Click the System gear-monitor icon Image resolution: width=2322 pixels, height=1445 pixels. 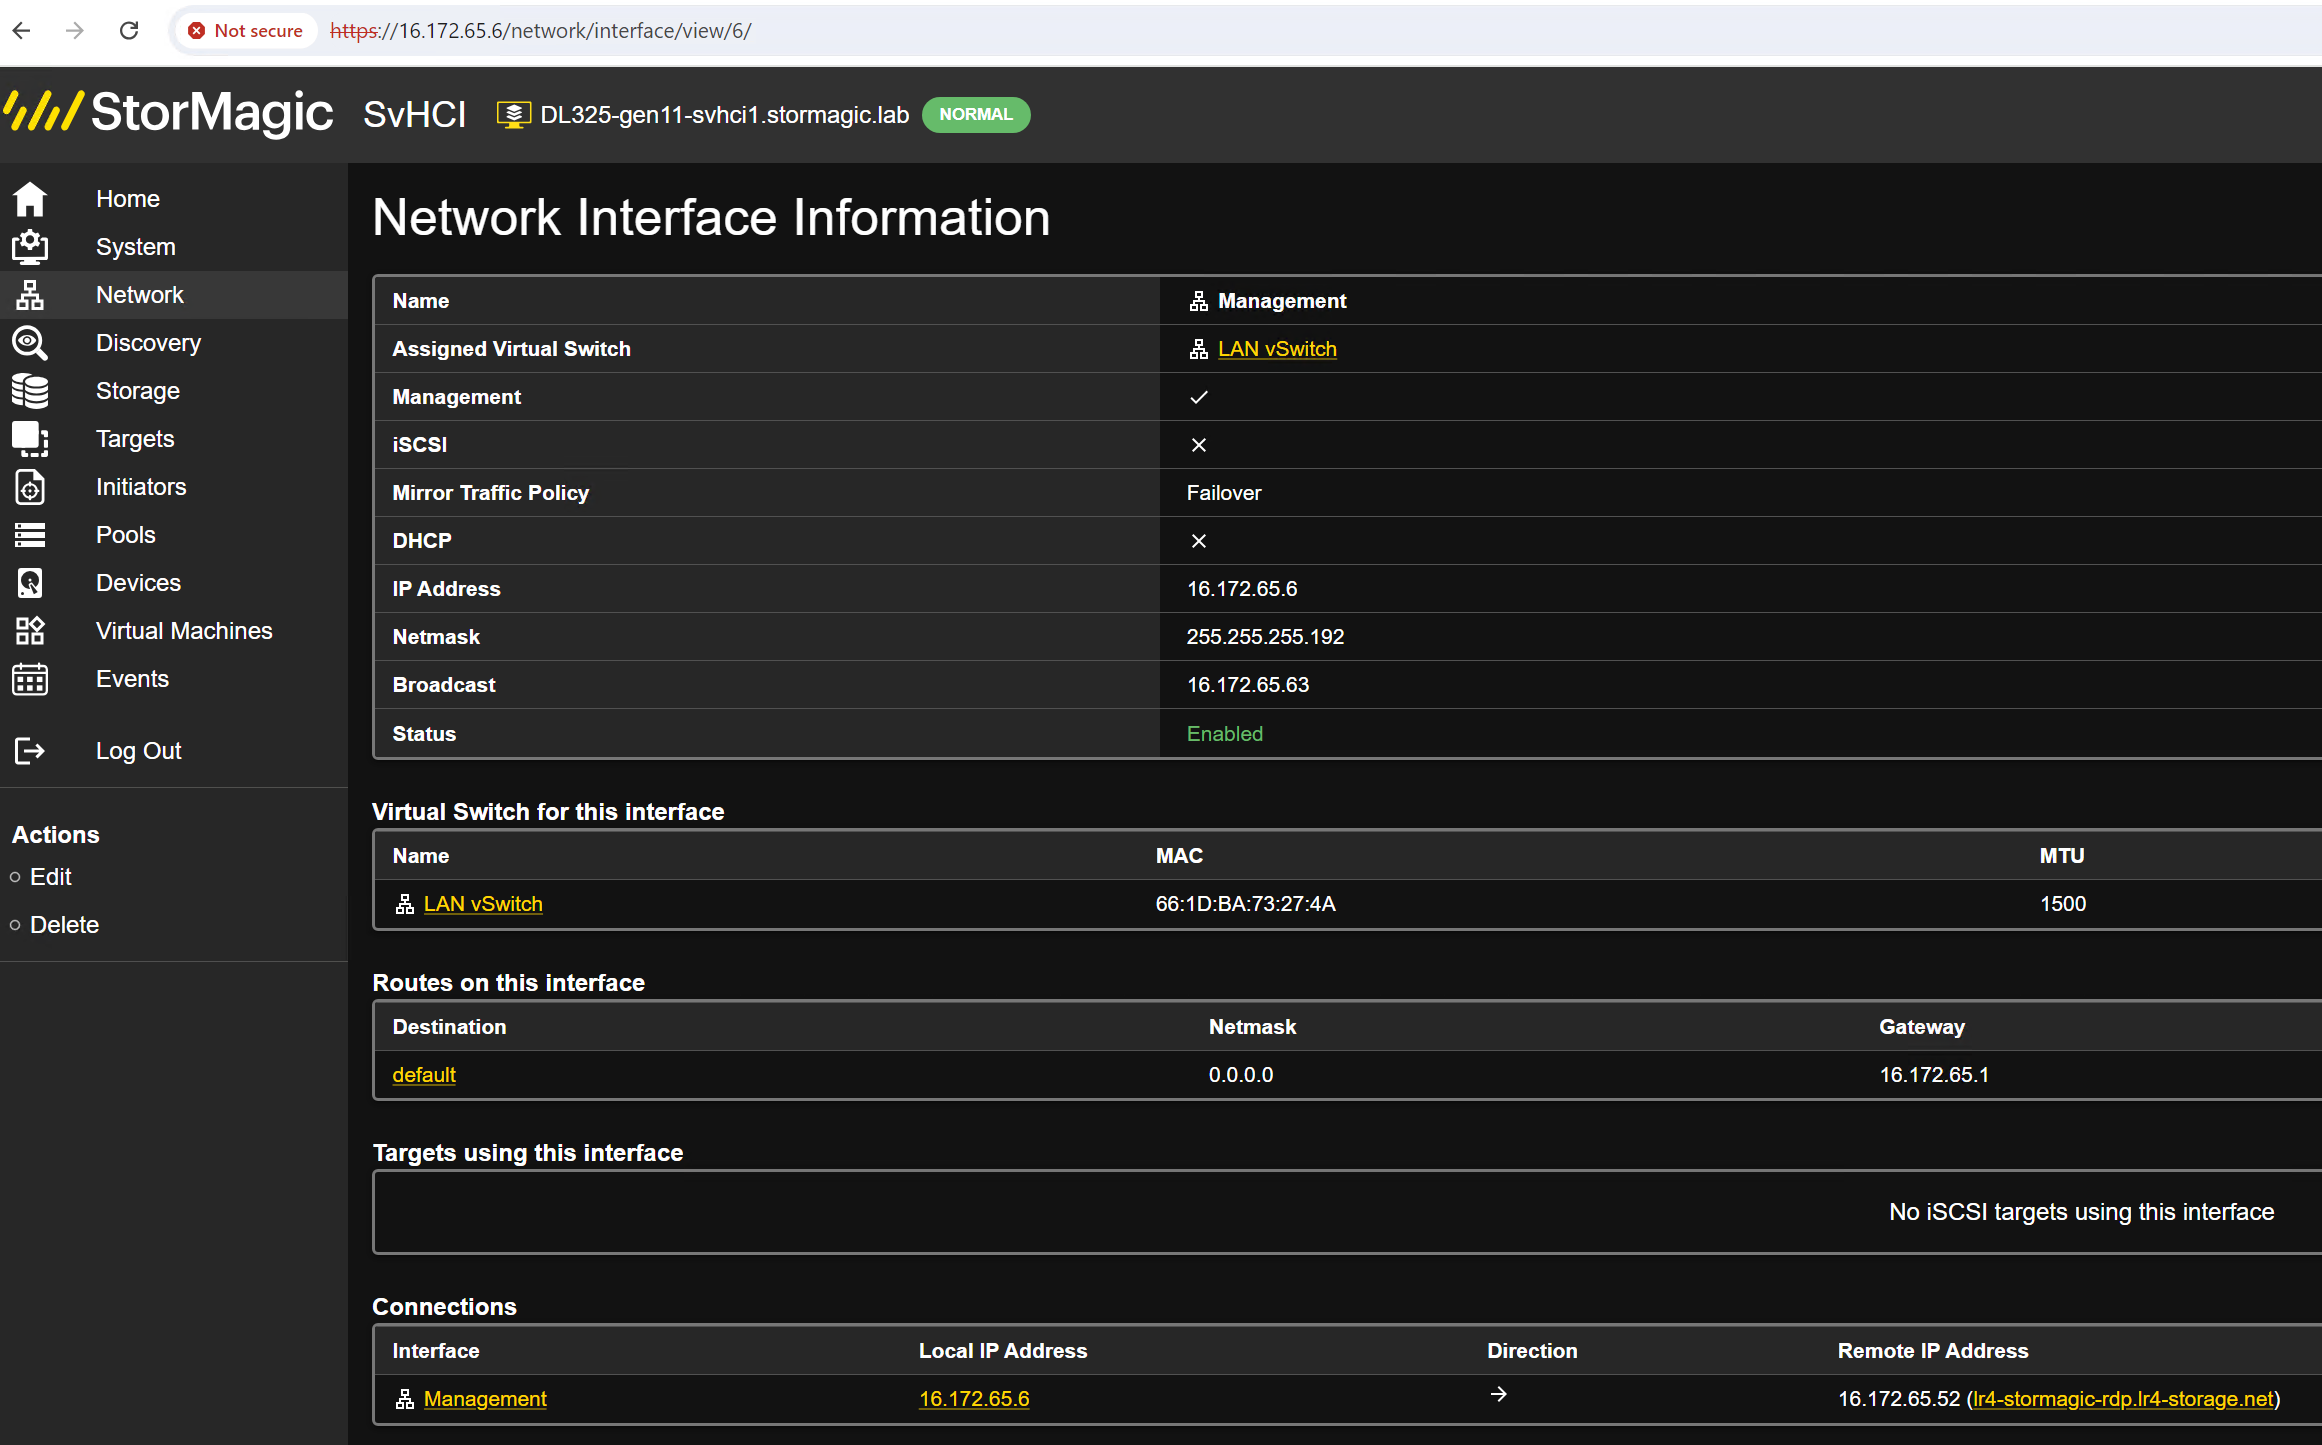coord(30,247)
